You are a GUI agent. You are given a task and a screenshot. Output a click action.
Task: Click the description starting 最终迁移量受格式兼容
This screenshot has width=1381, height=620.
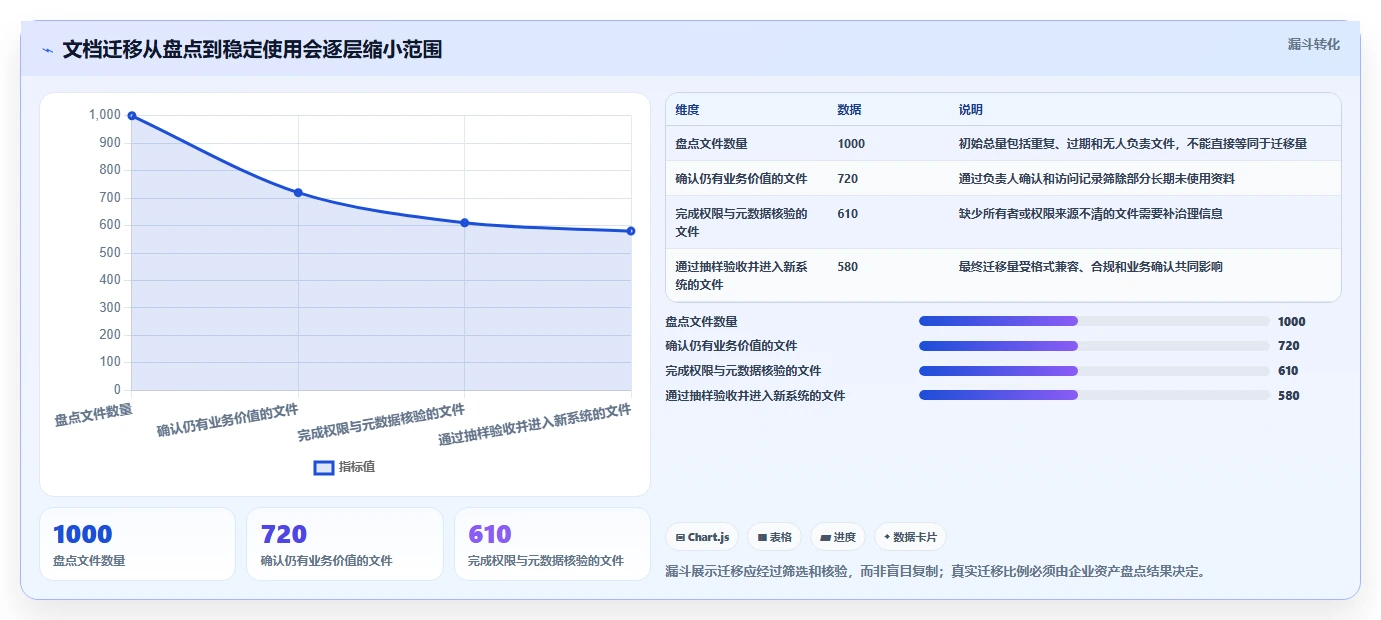tap(1090, 267)
